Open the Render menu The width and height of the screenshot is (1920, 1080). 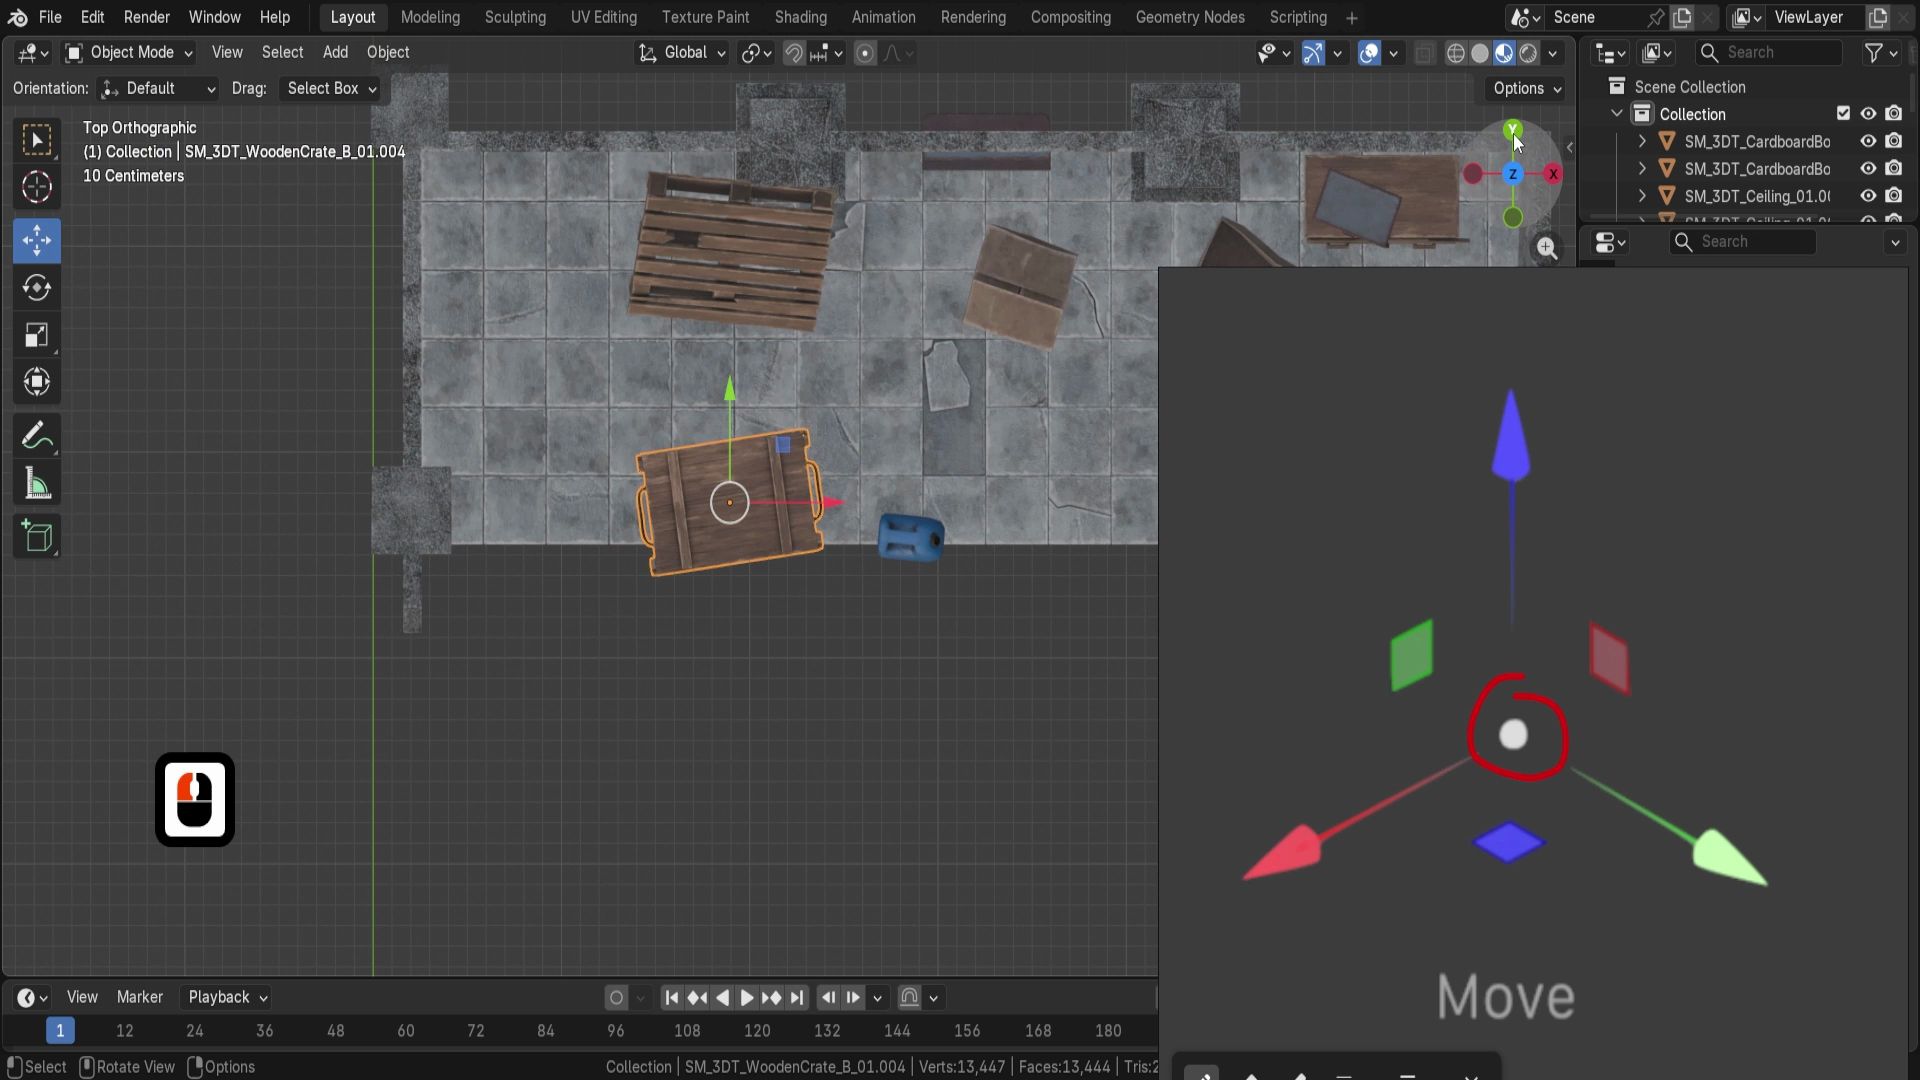146,18
